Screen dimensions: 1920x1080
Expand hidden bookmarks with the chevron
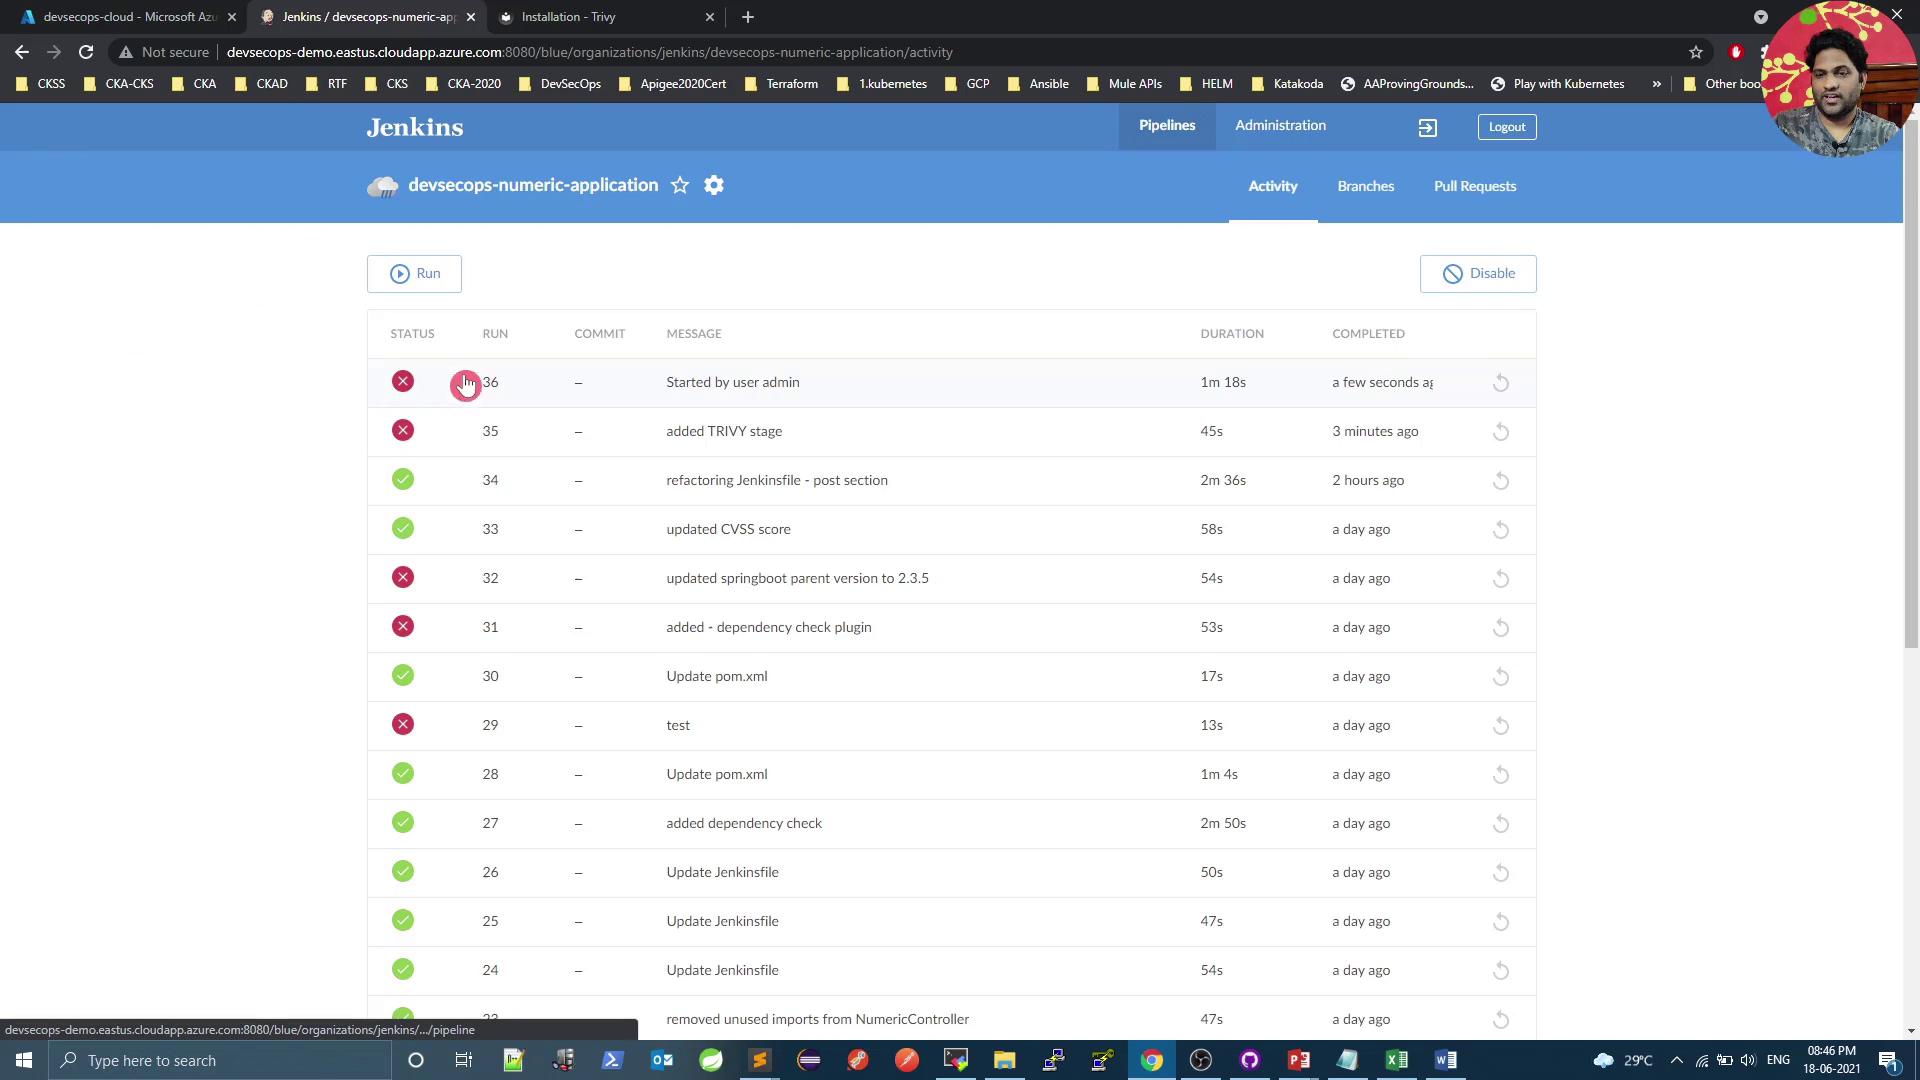[x=1657, y=84]
